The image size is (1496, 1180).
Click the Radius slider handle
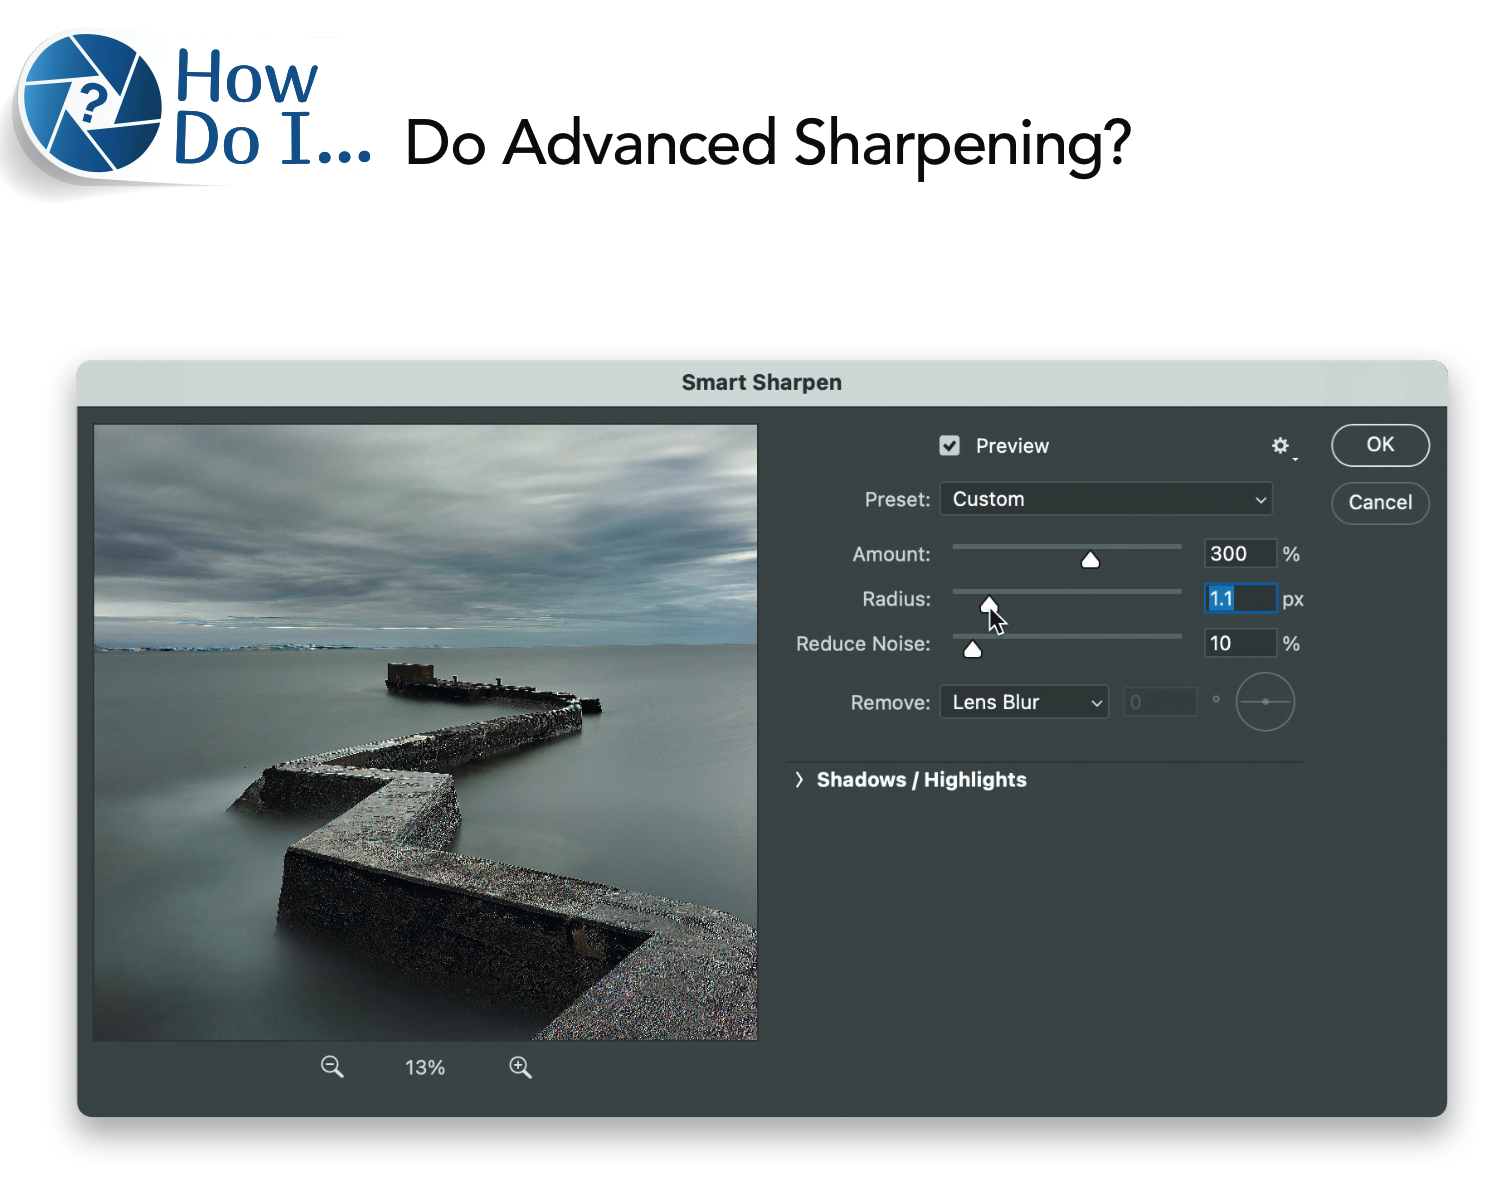click(x=989, y=604)
